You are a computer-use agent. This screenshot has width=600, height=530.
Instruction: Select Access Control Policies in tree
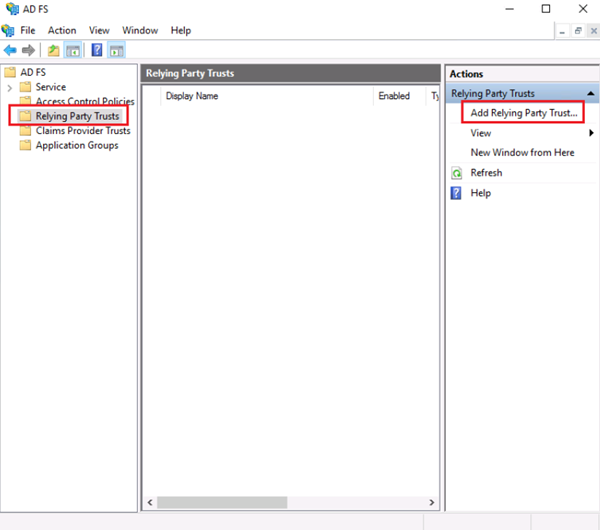pos(85,101)
